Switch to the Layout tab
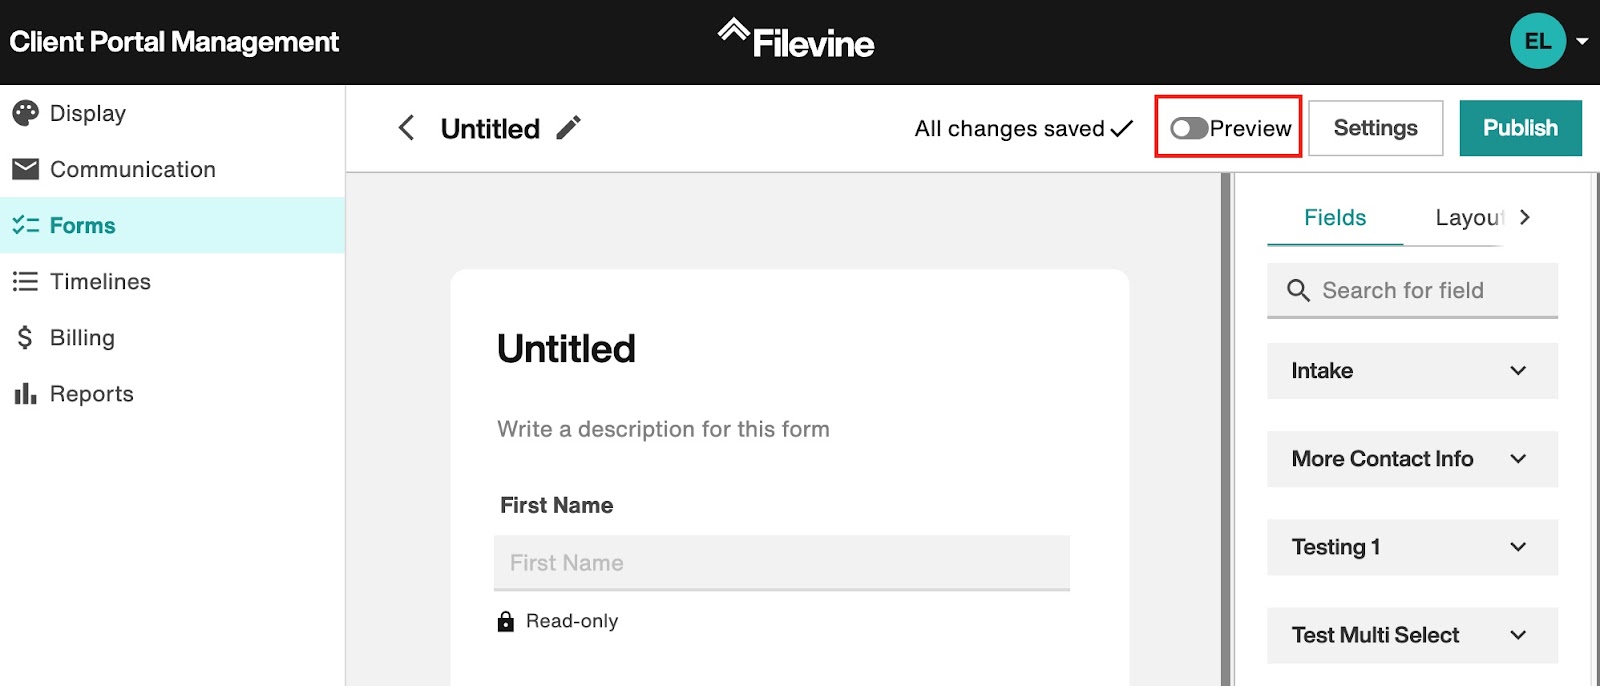1600x686 pixels. 1469,218
